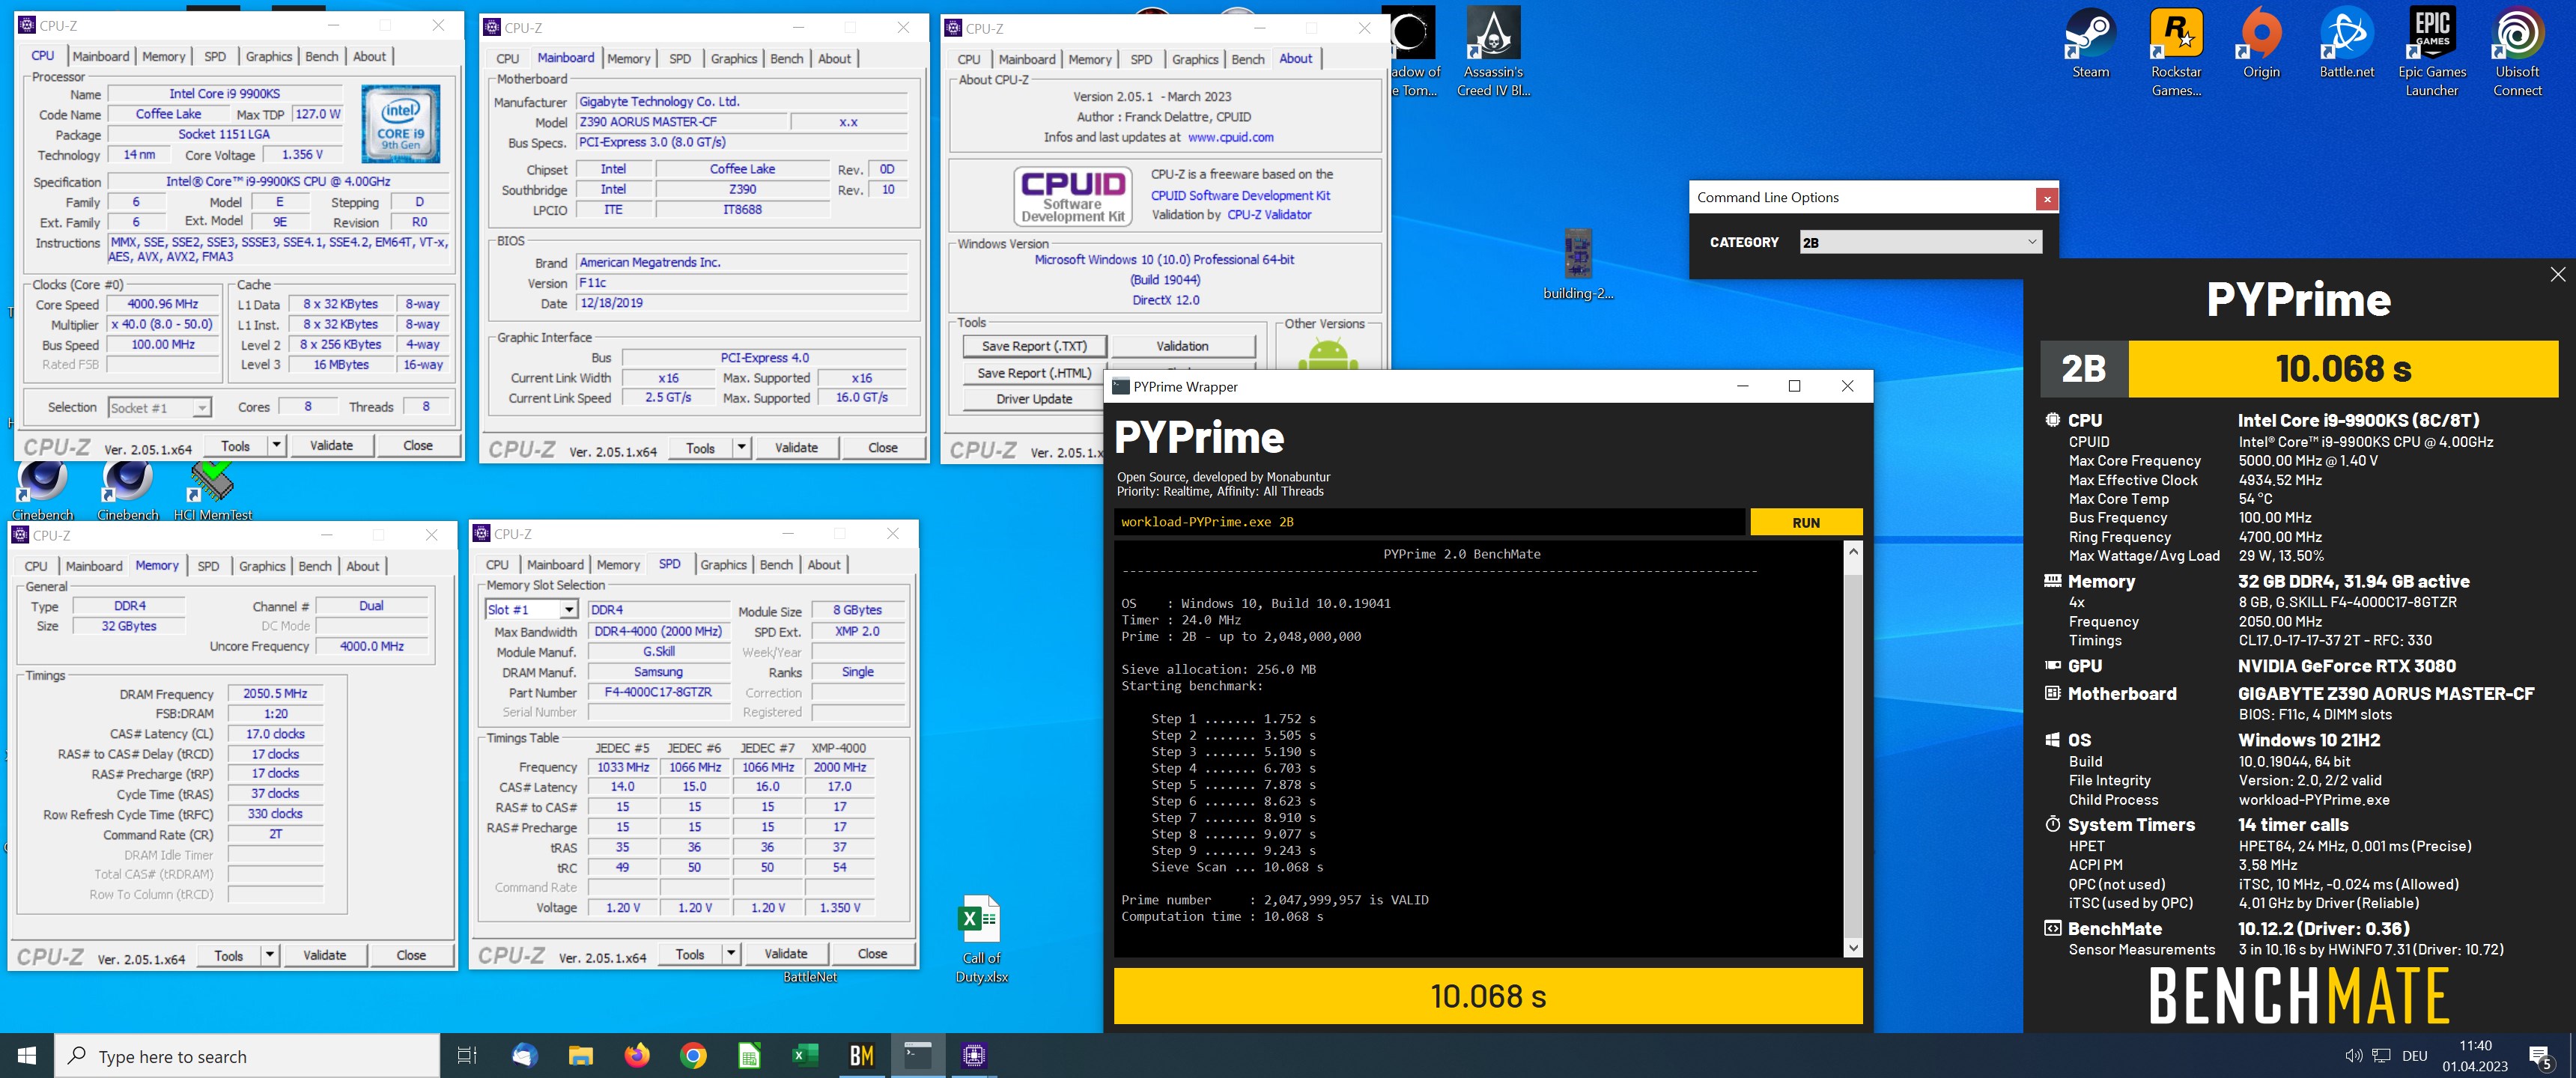Expand Tools arrow in the Mainboard tab window

tap(742, 447)
